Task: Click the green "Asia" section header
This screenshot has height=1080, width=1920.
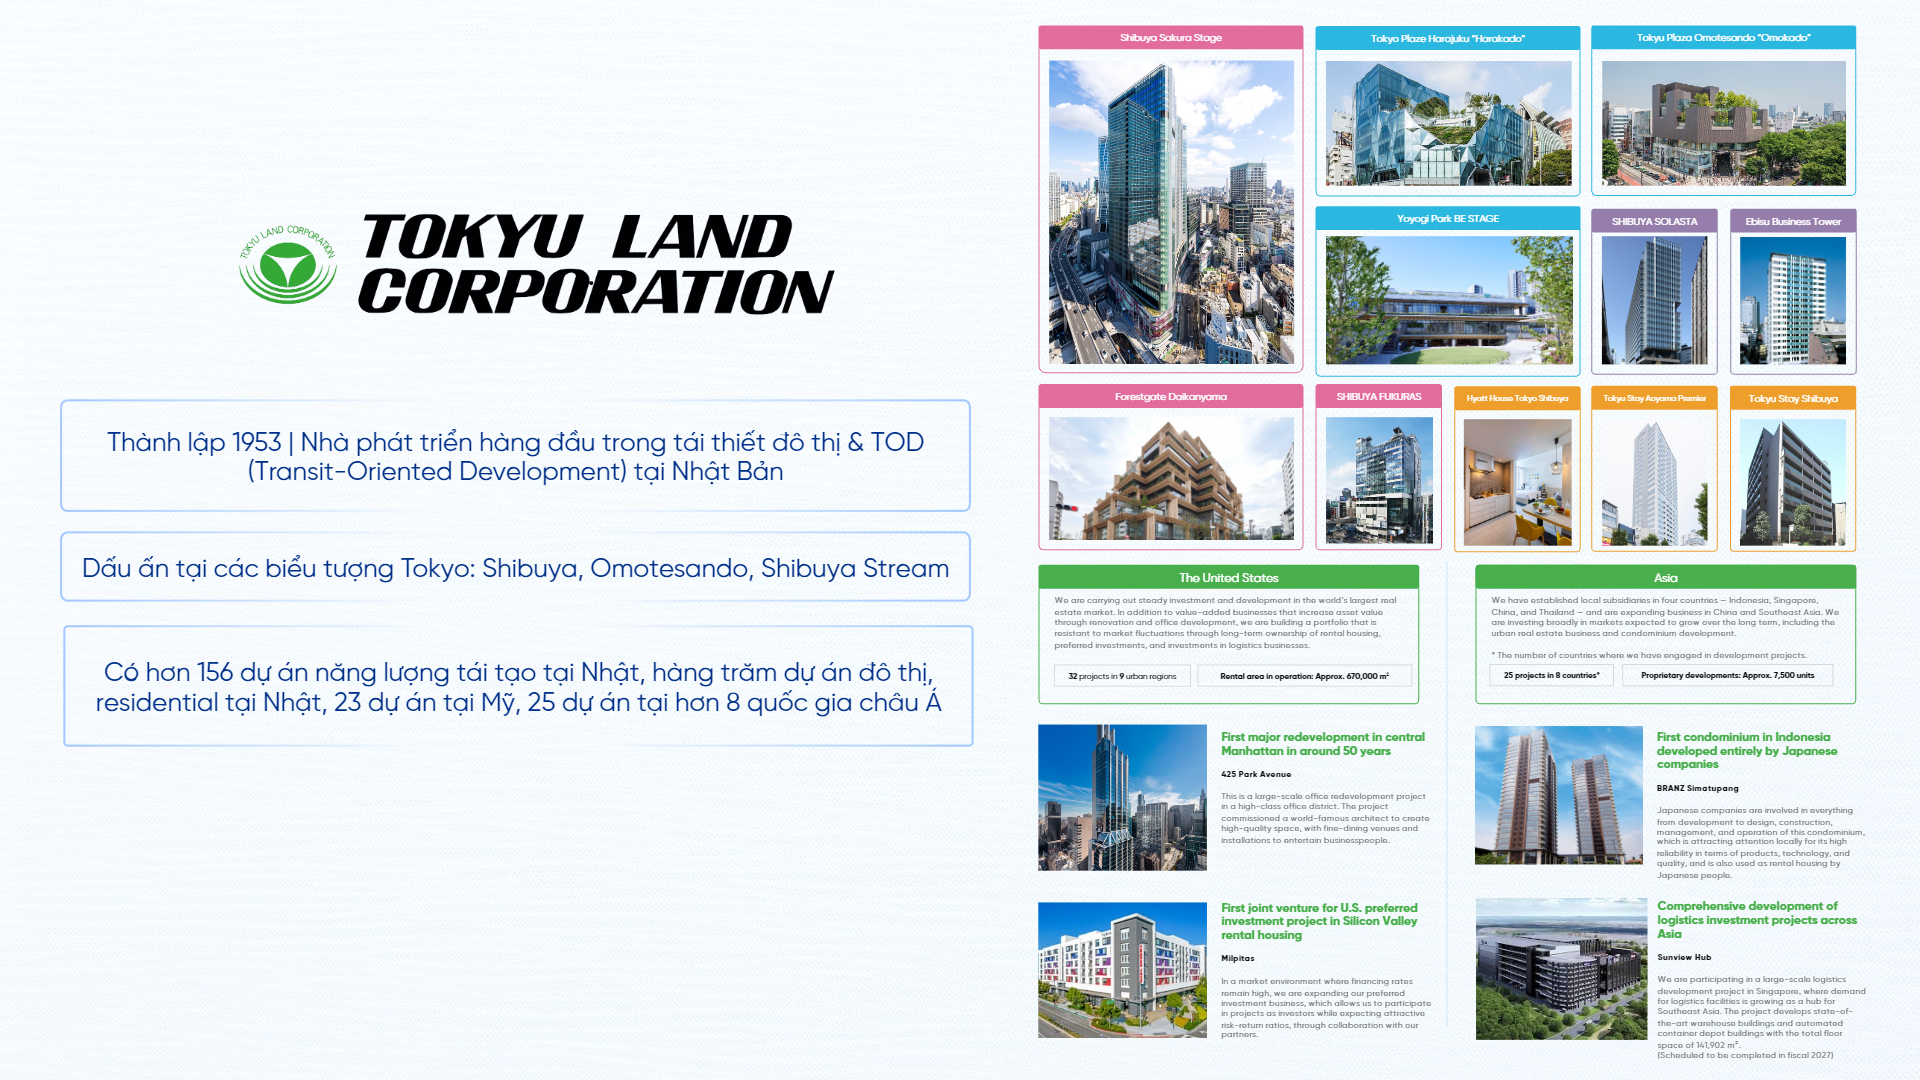Action: pyautogui.click(x=1665, y=577)
